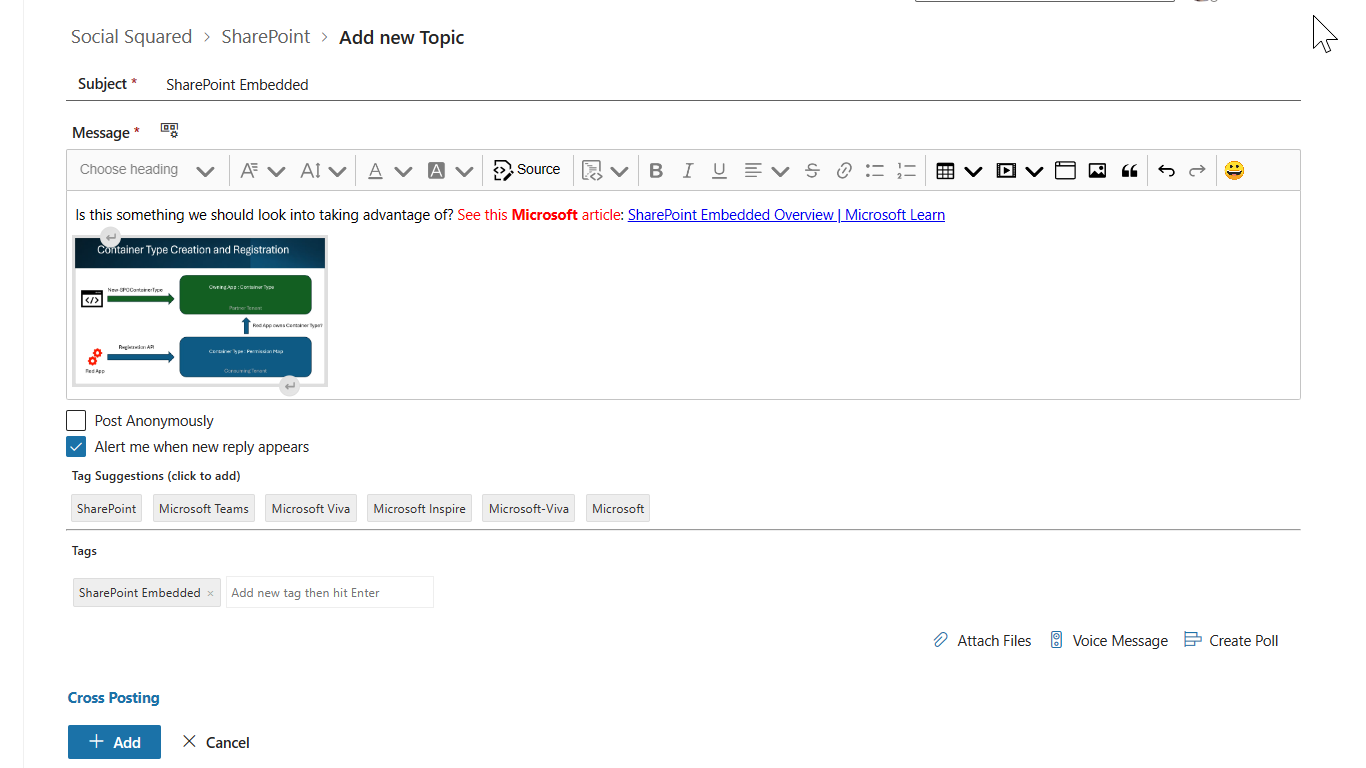Click the text alignment icon

(x=753, y=171)
